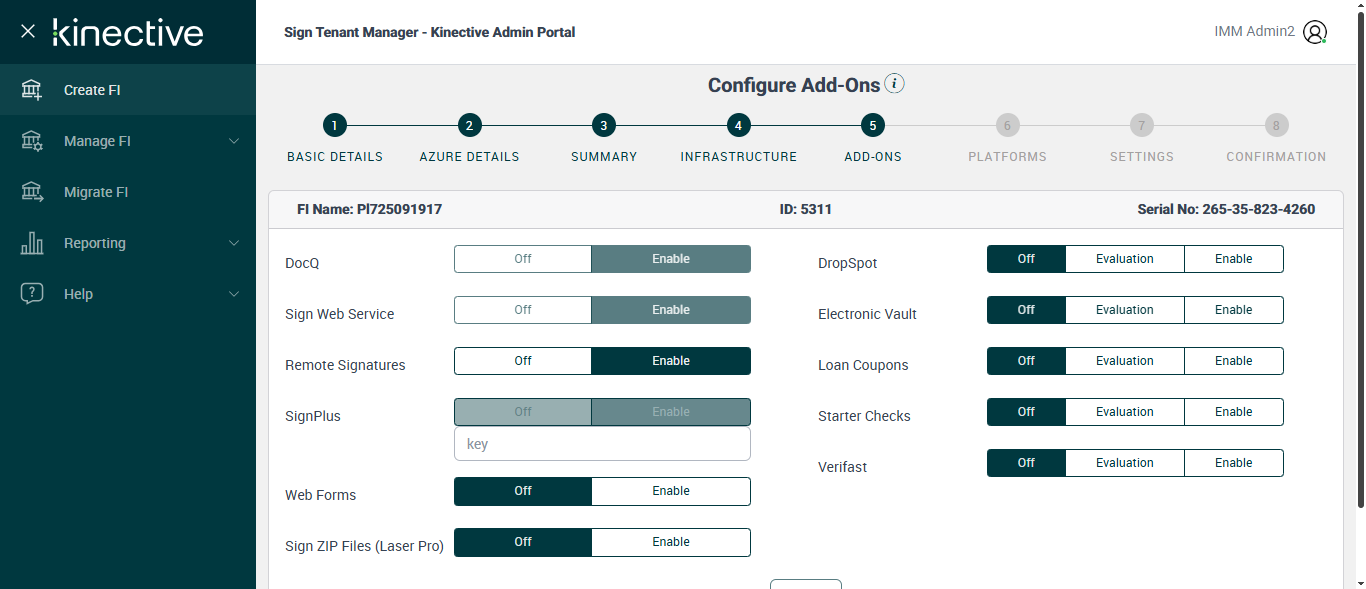Go to step 3 circle Summary
Screen dimensions: 1366x589
[x=603, y=125]
